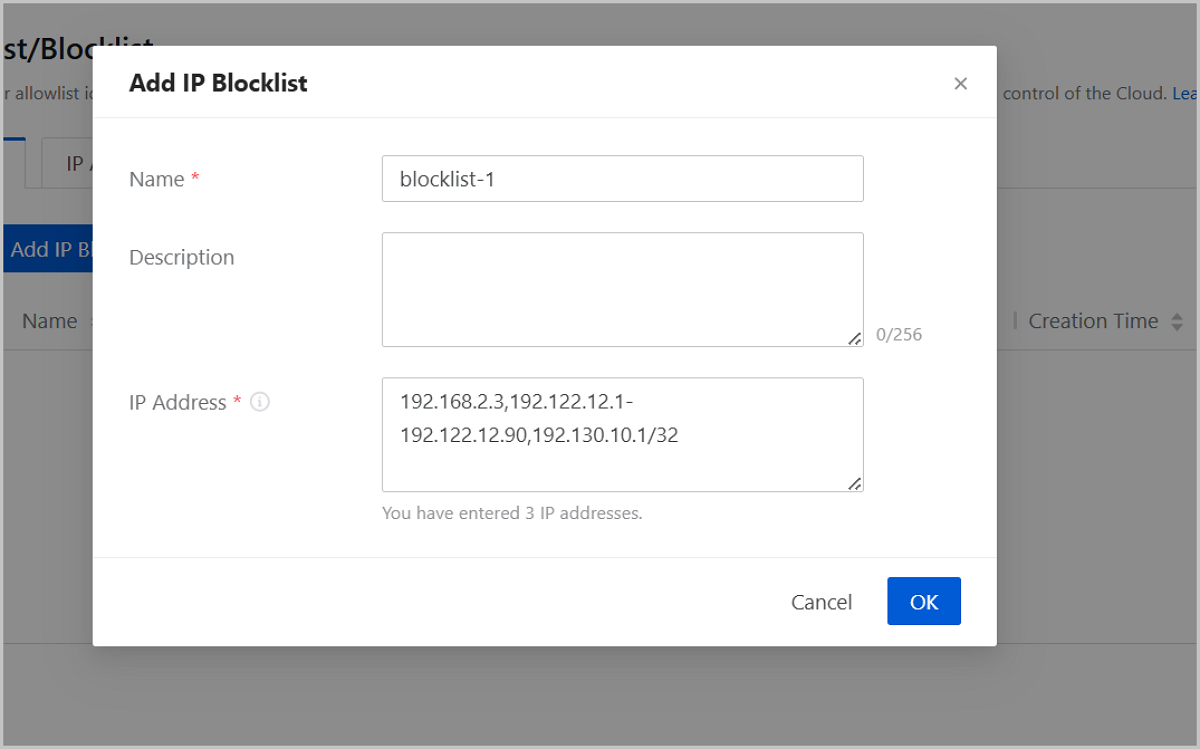Click the IP Address info icon
The height and width of the screenshot is (749, 1200).
[260, 402]
